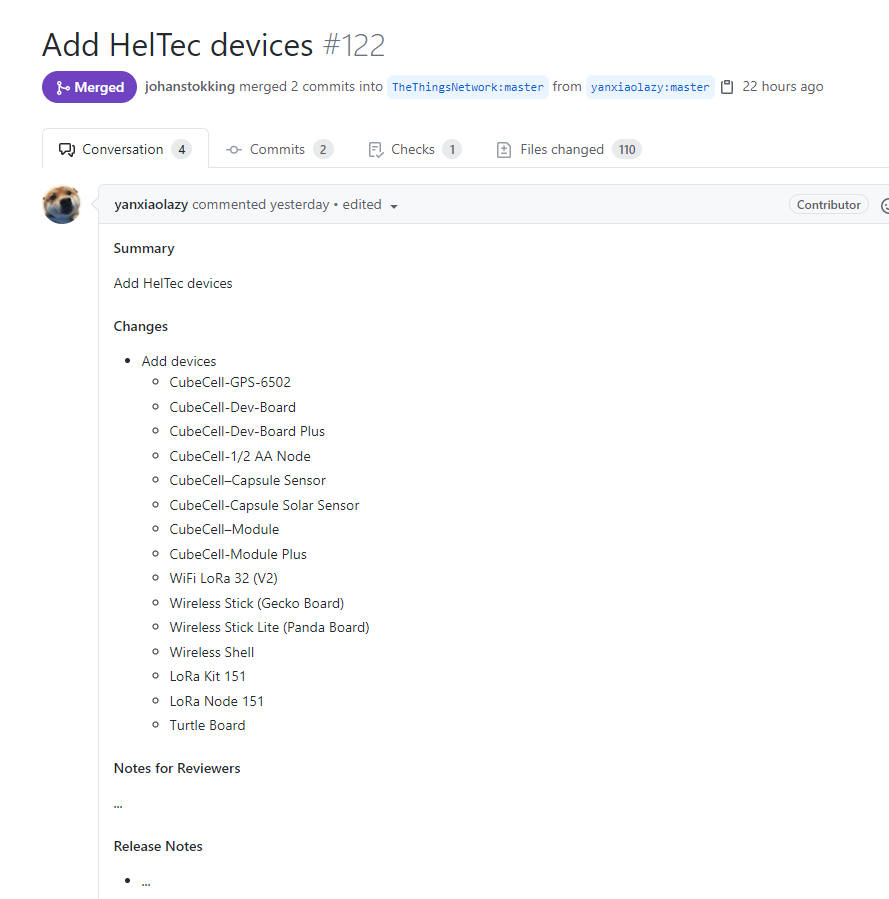Click the Checks tab checklist icon

click(x=376, y=150)
